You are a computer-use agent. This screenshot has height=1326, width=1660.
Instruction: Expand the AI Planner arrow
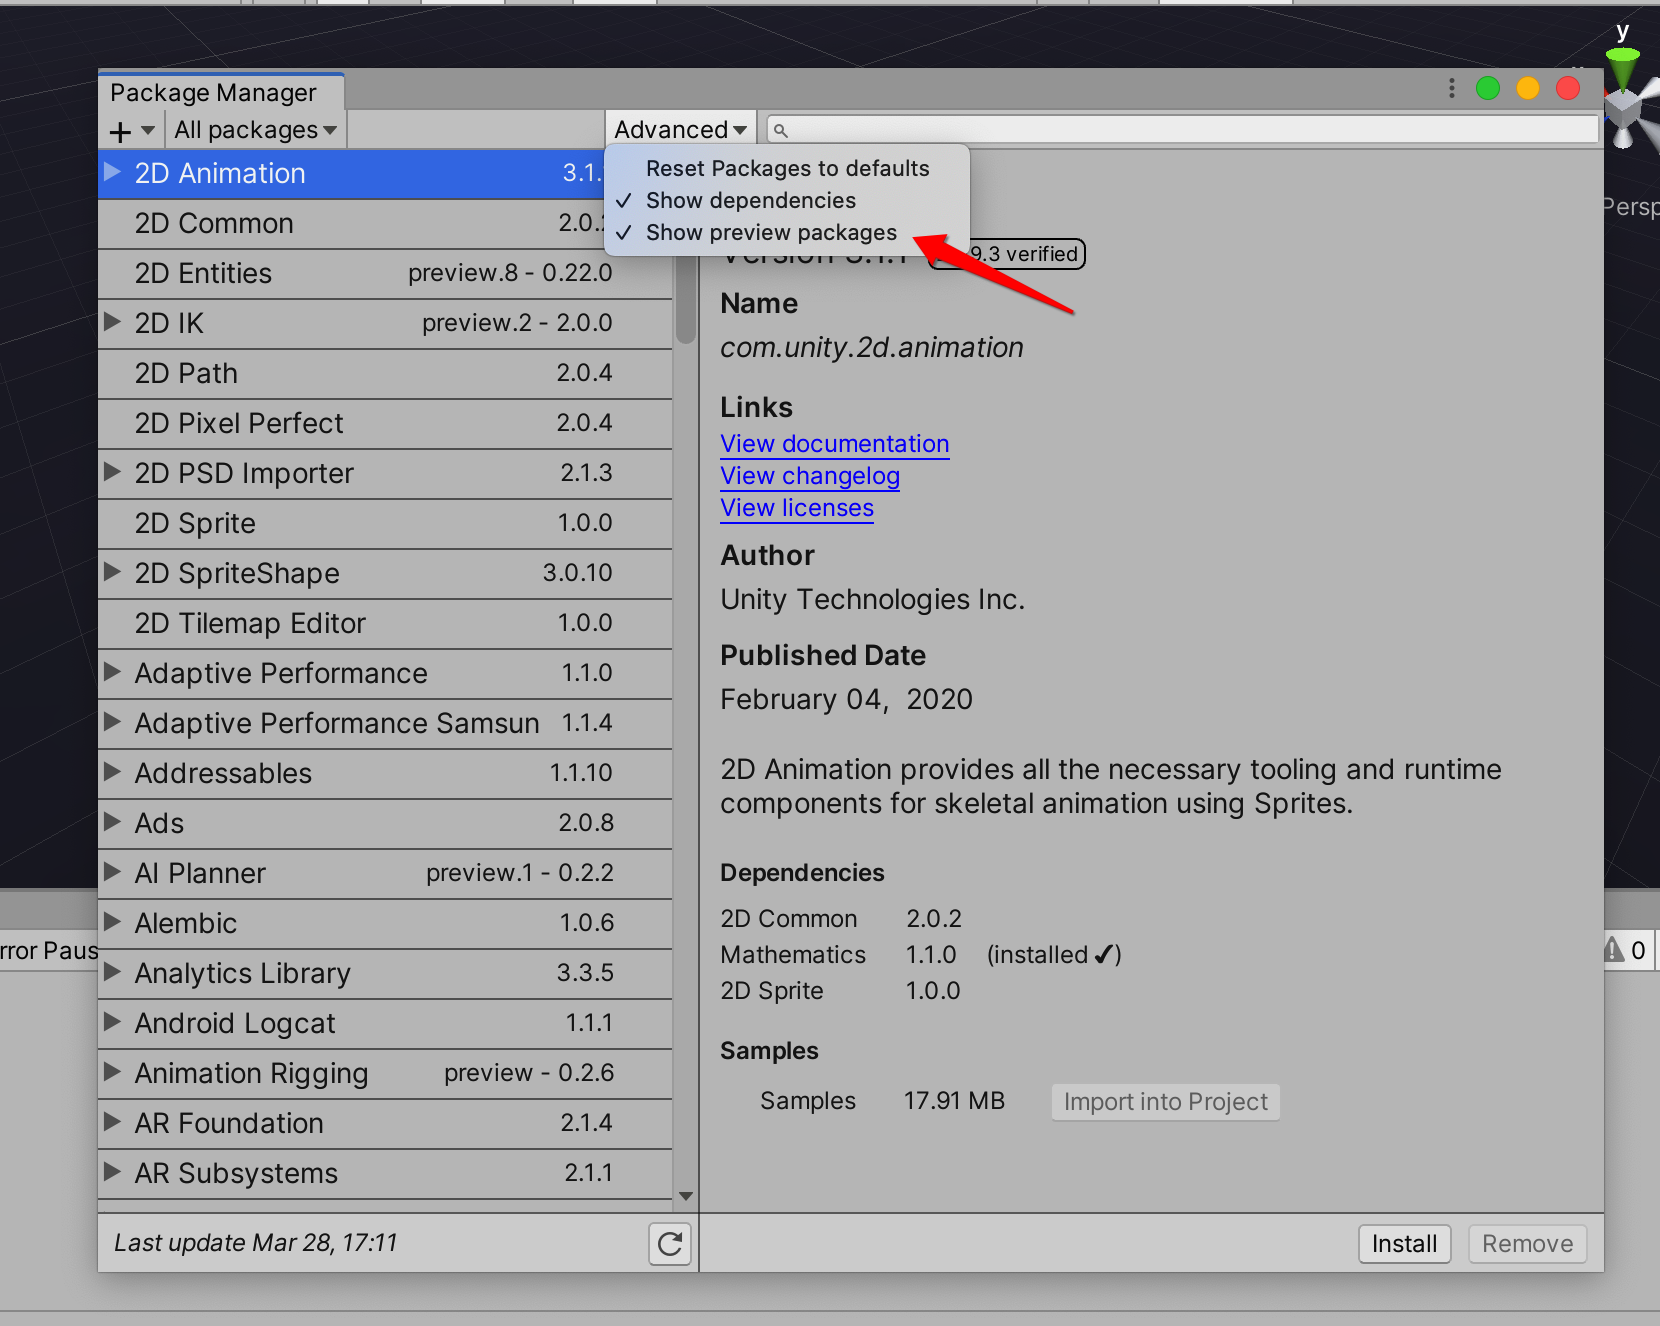tap(113, 872)
